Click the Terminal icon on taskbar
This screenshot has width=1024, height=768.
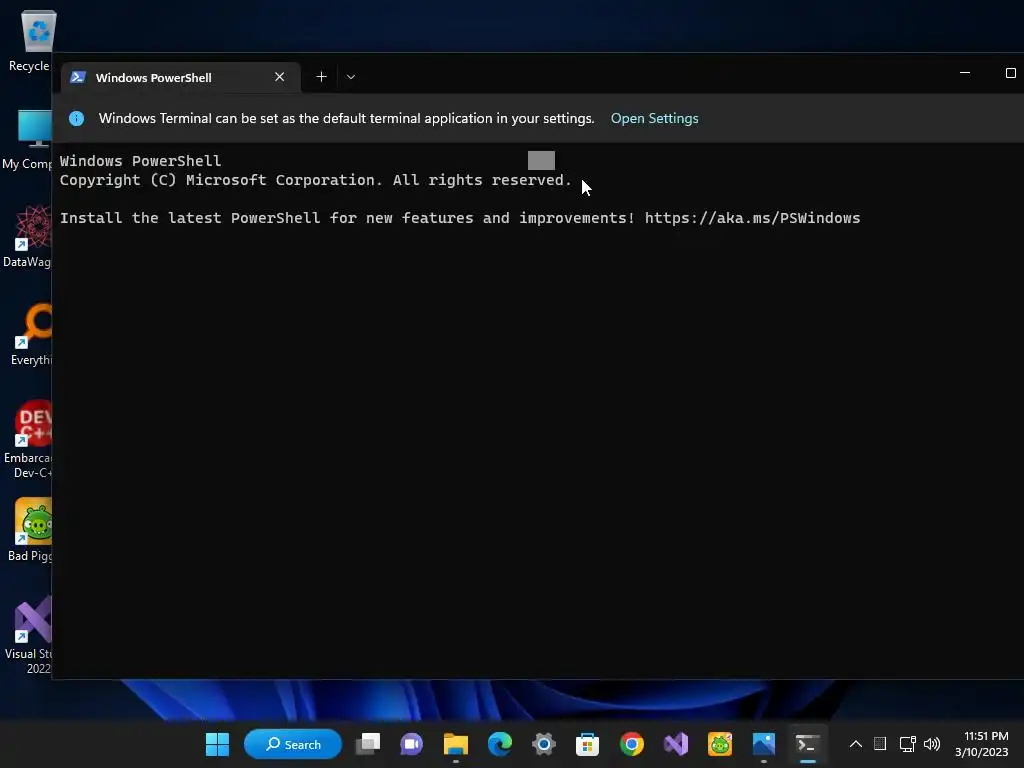(x=808, y=744)
